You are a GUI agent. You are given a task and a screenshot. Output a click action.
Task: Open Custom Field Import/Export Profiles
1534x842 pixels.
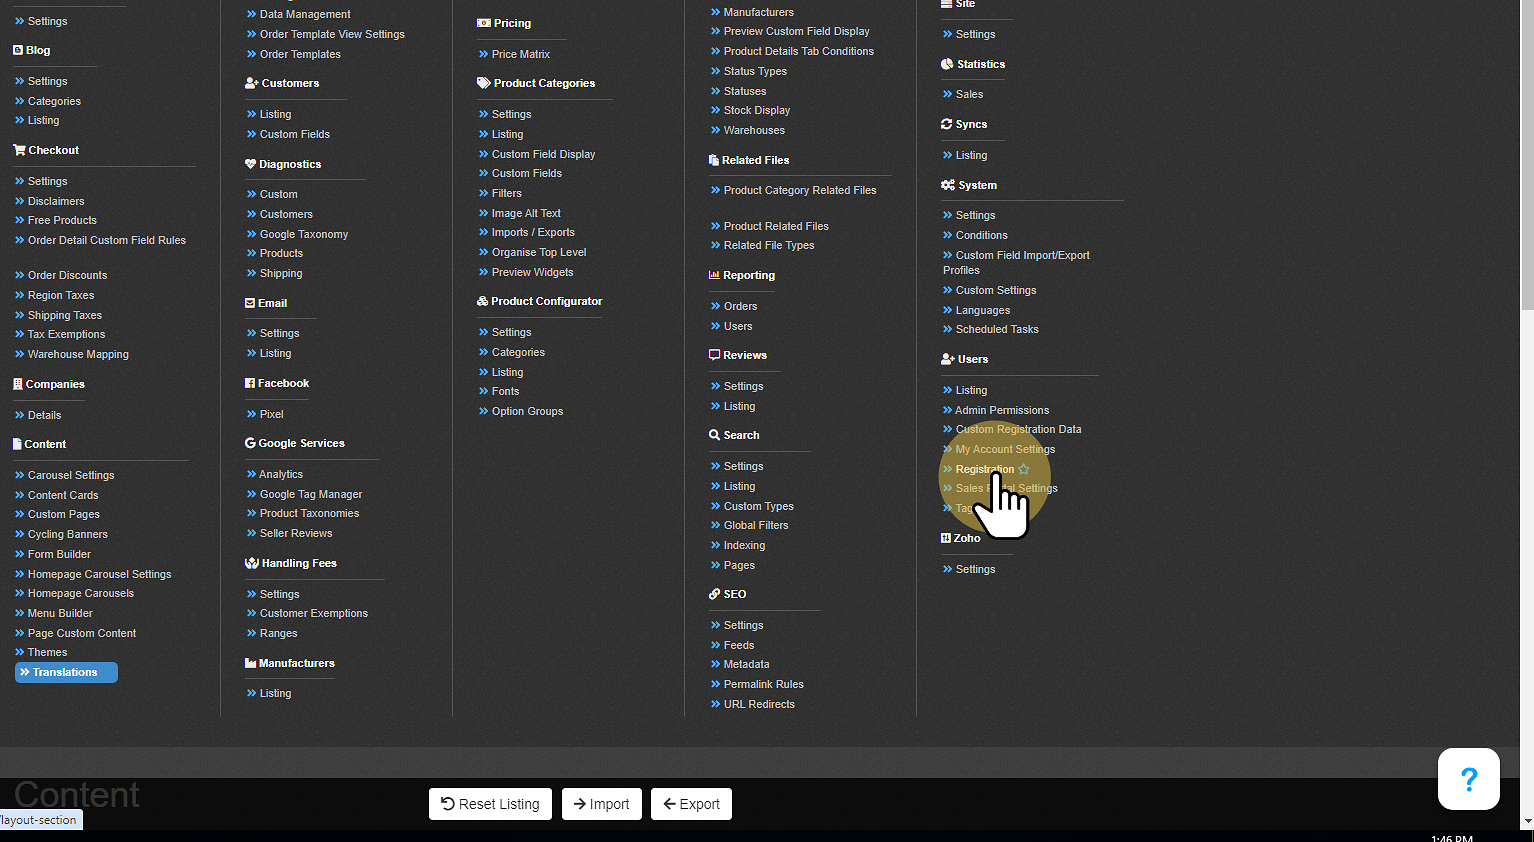tap(1017, 262)
